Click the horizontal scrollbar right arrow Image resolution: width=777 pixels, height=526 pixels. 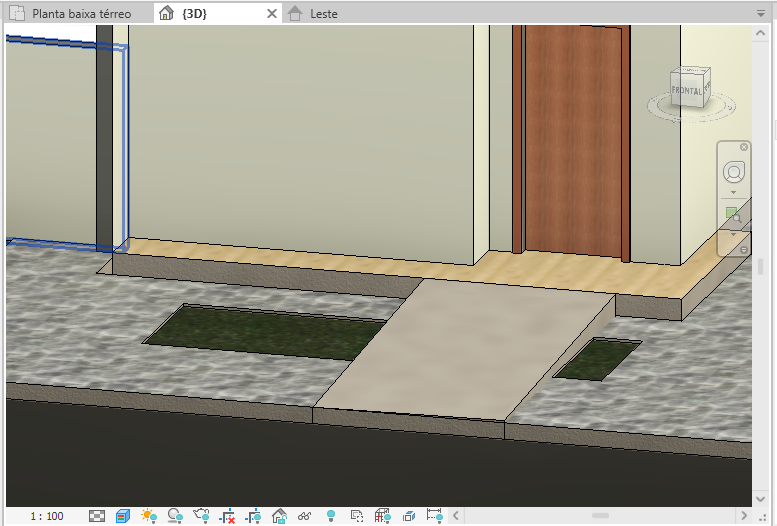pos(744,516)
